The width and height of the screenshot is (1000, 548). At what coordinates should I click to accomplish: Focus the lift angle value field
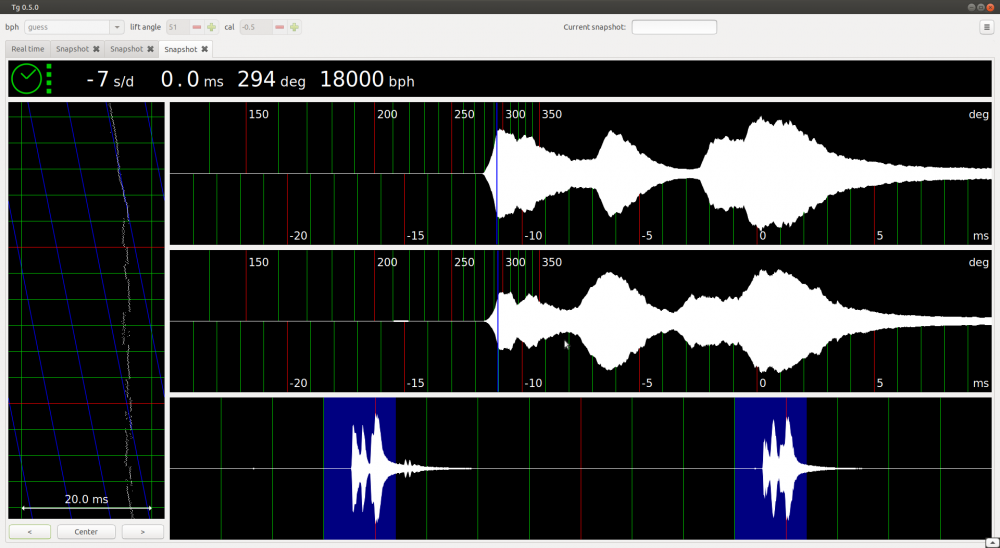[x=178, y=27]
